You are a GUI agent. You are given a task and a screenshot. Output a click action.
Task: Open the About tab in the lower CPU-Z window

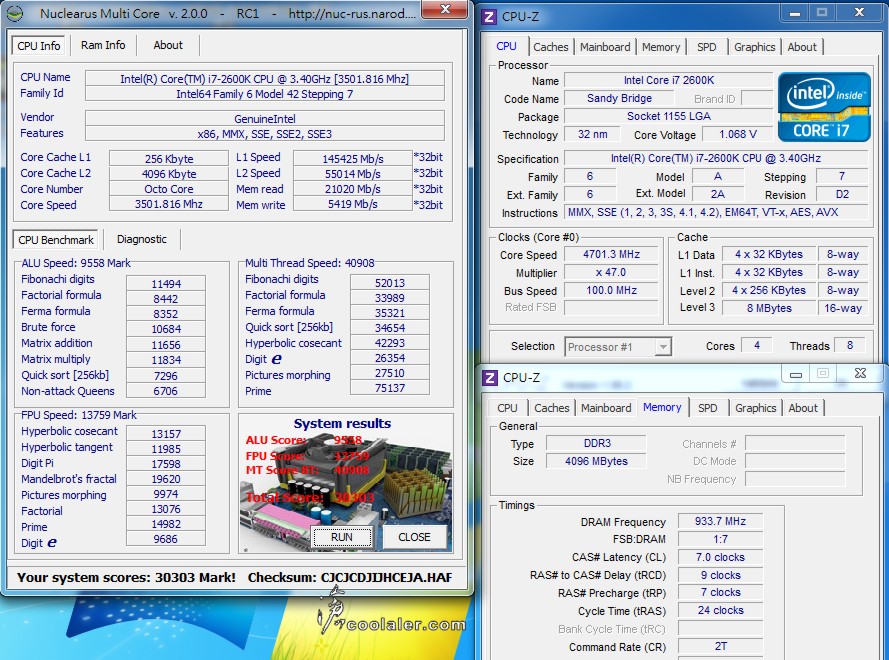click(803, 408)
